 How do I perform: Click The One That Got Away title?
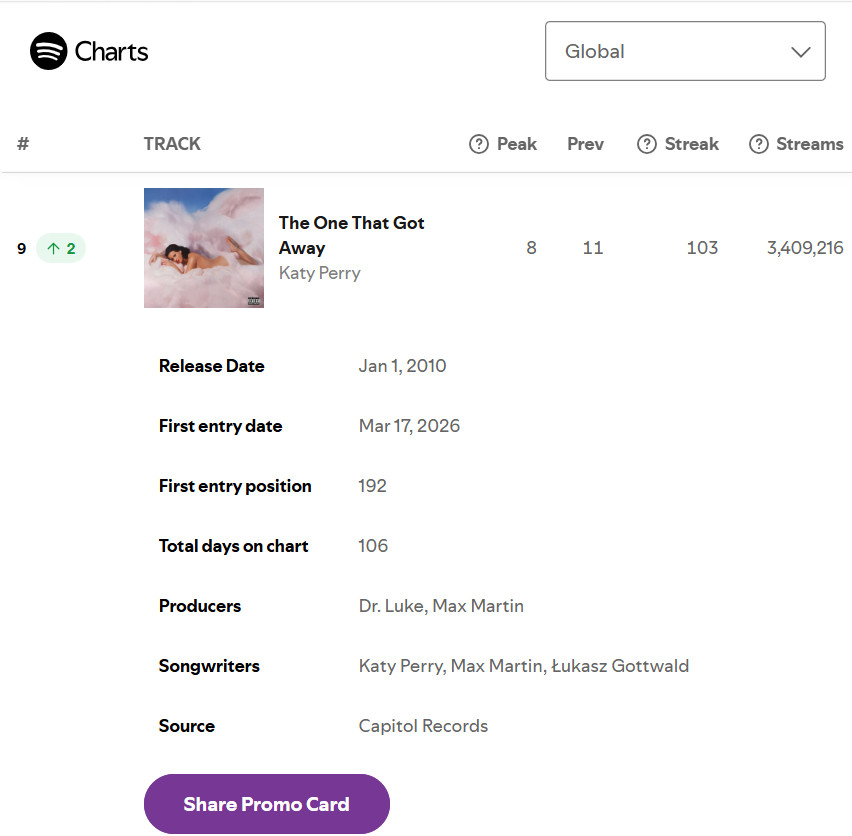click(x=352, y=235)
